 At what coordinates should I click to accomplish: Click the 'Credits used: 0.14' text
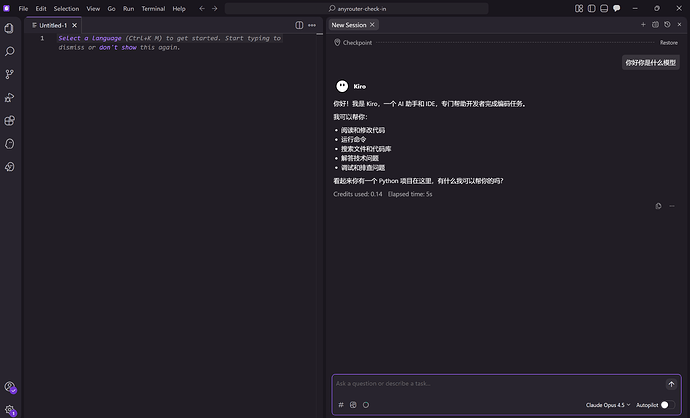point(358,194)
